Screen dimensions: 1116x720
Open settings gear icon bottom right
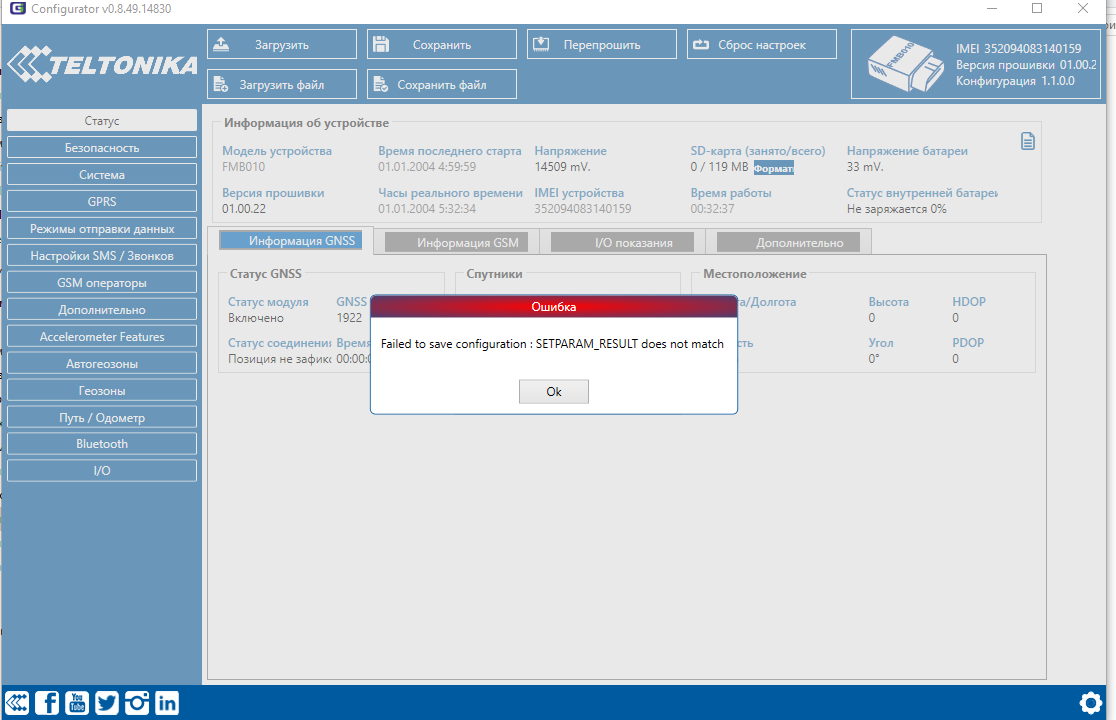pos(1091,702)
